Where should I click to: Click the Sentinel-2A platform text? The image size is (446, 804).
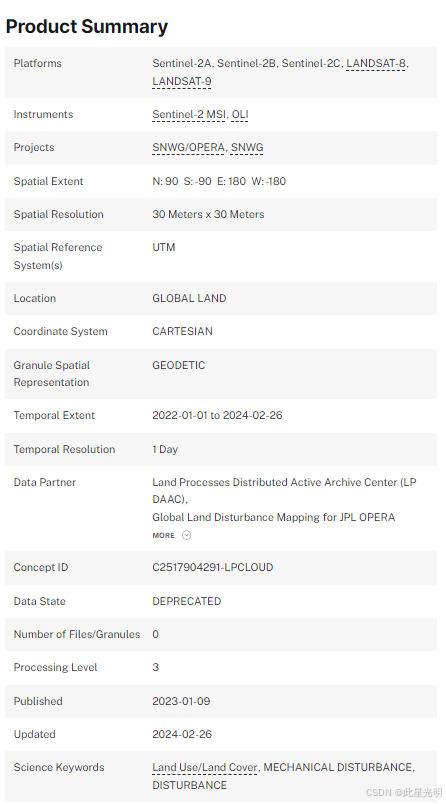(x=182, y=63)
